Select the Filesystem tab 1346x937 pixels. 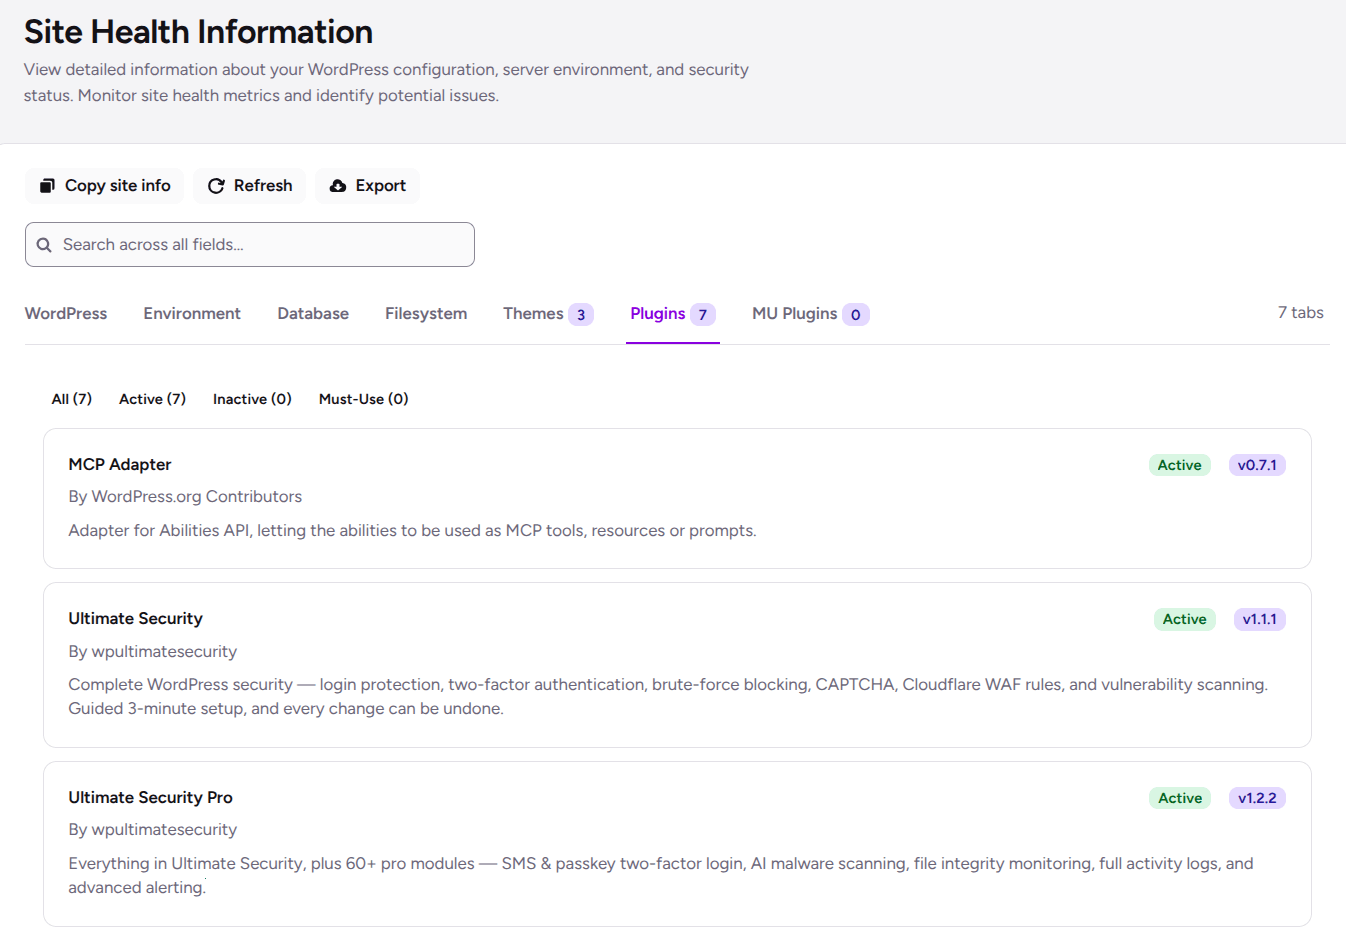[426, 314]
